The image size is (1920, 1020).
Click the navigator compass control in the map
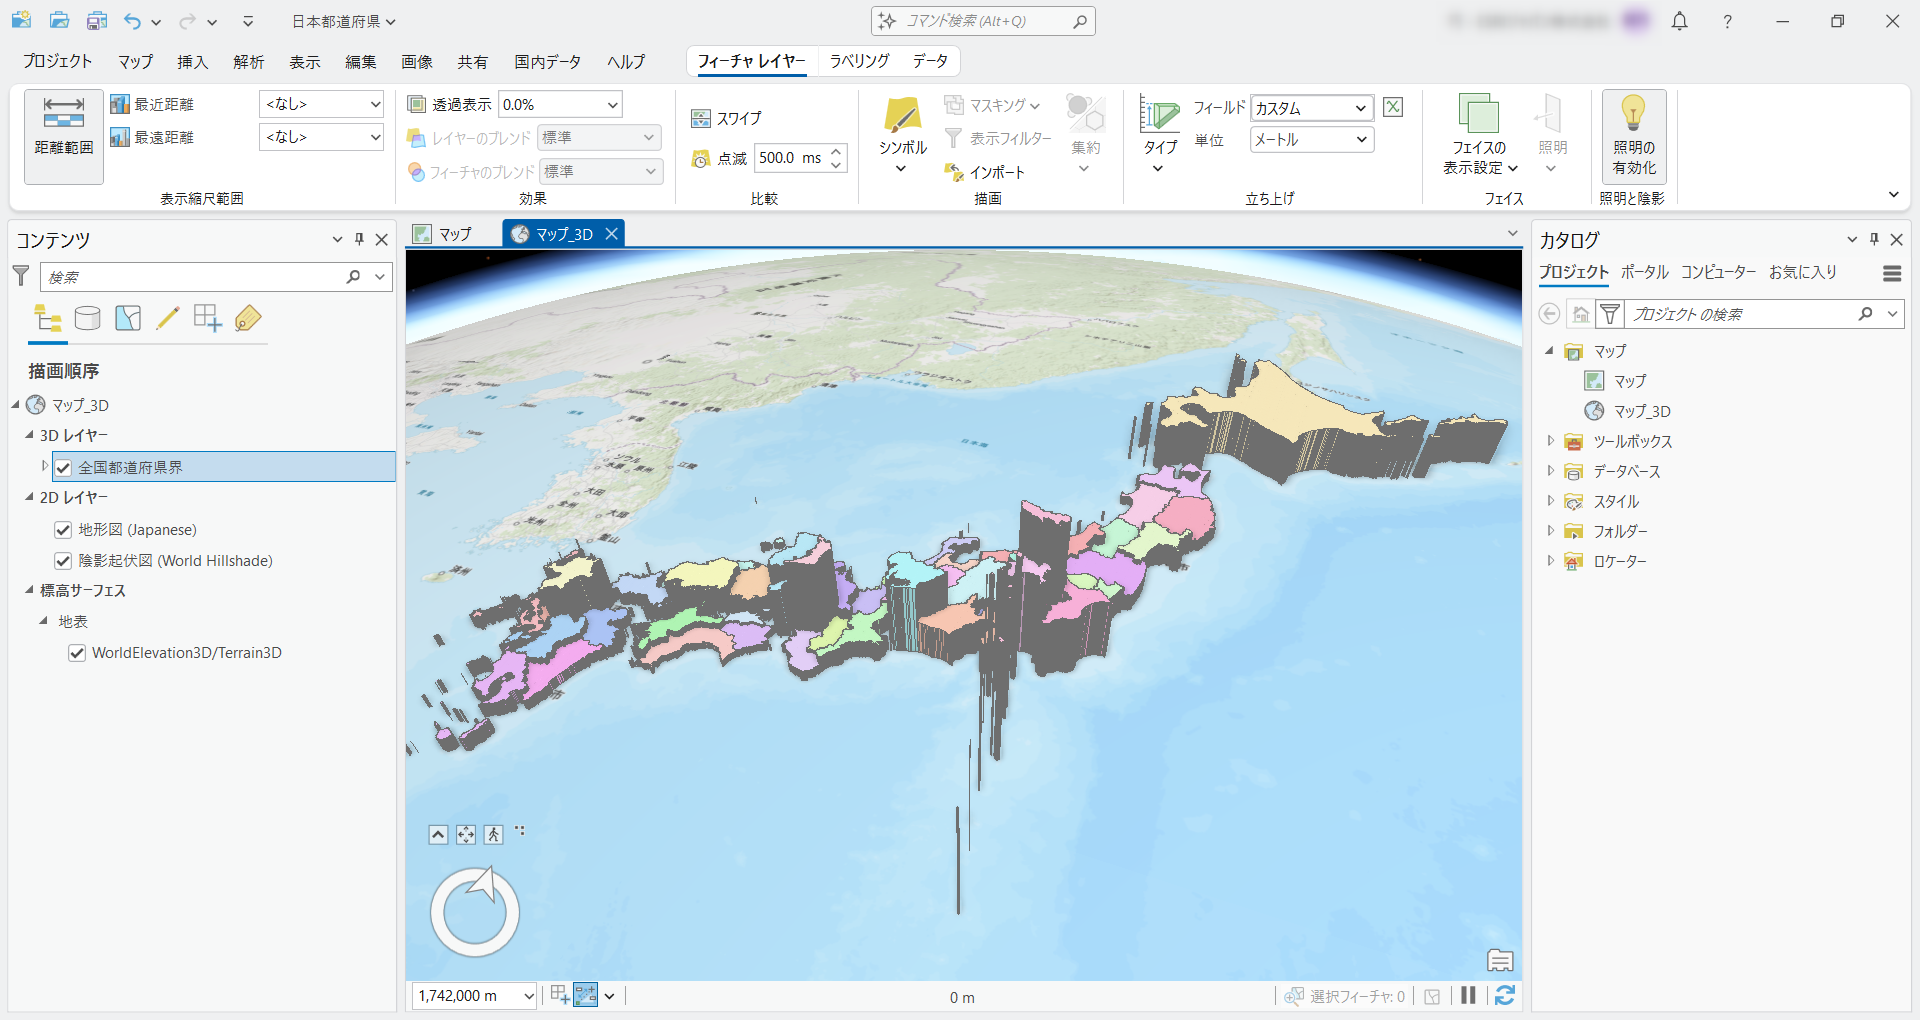(475, 912)
